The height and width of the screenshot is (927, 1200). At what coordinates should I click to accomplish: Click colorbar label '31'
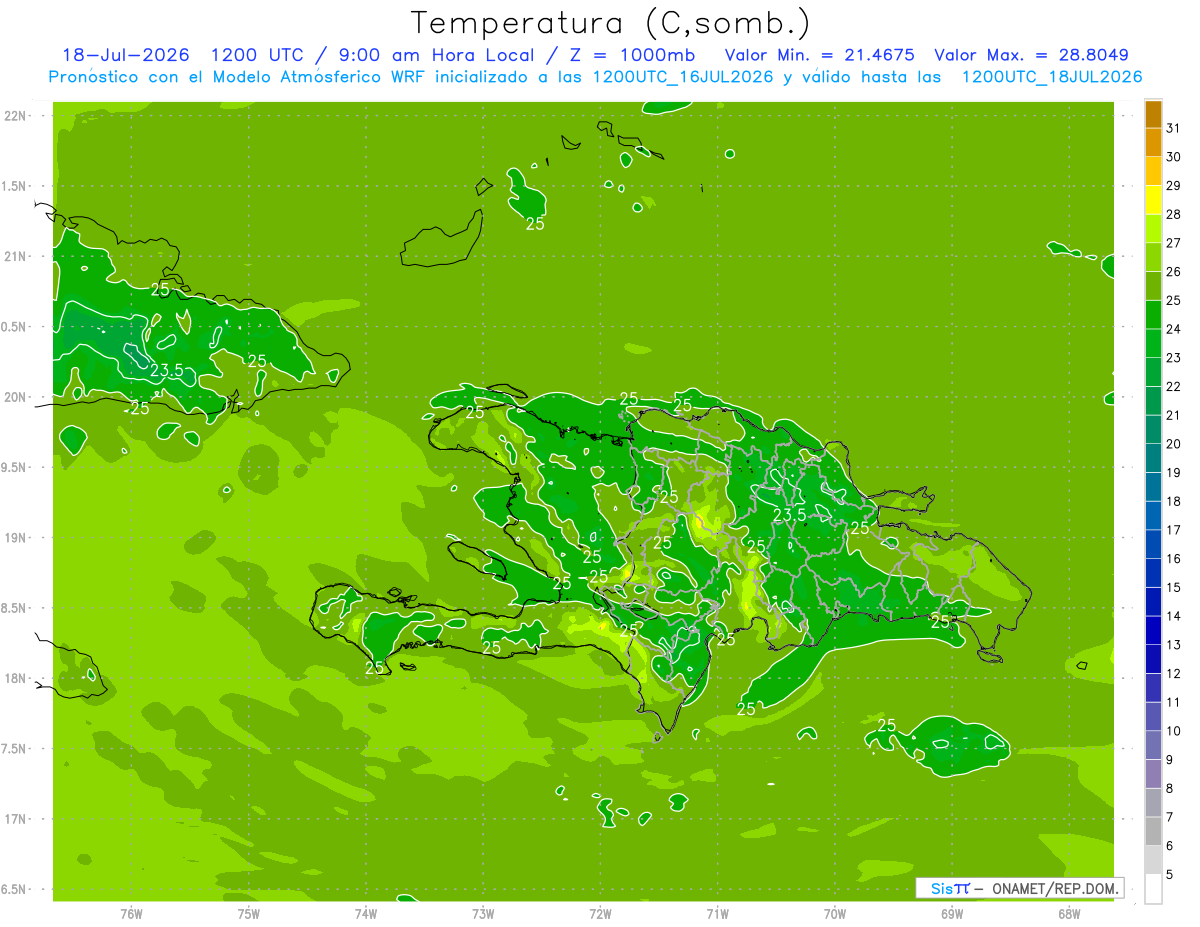click(1173, 128)
